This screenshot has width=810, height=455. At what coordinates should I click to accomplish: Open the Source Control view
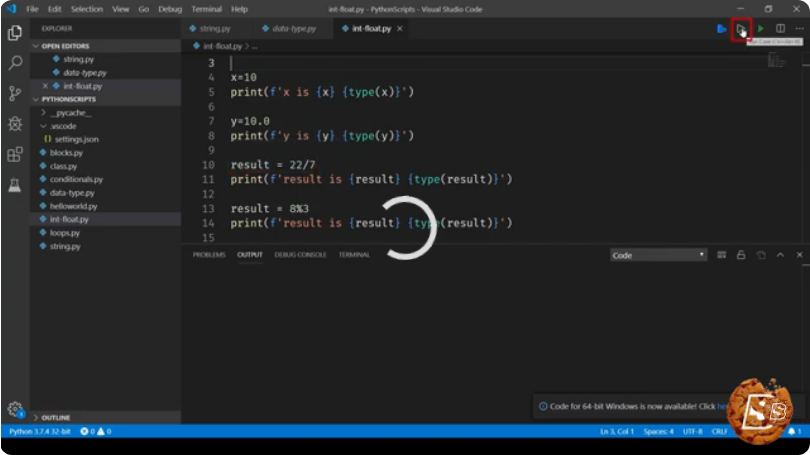tap(15, 93)
